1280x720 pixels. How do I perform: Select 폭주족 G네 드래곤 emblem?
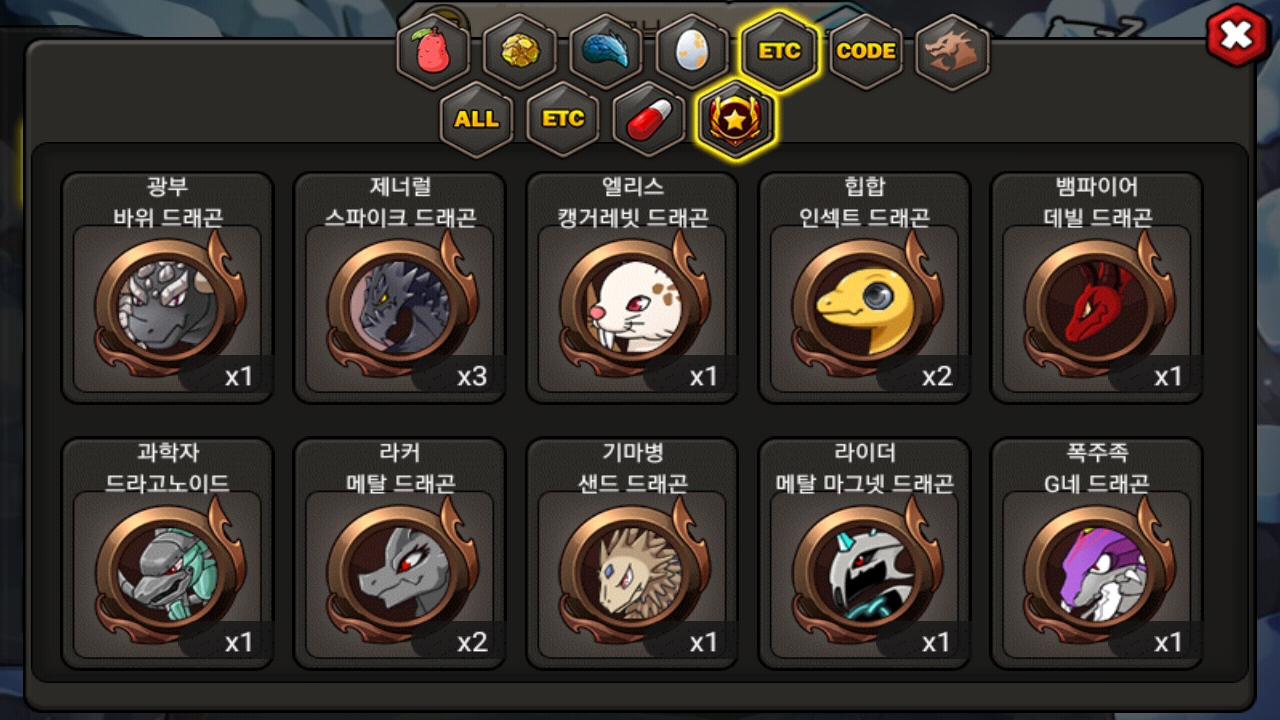tap(1097, 554)
